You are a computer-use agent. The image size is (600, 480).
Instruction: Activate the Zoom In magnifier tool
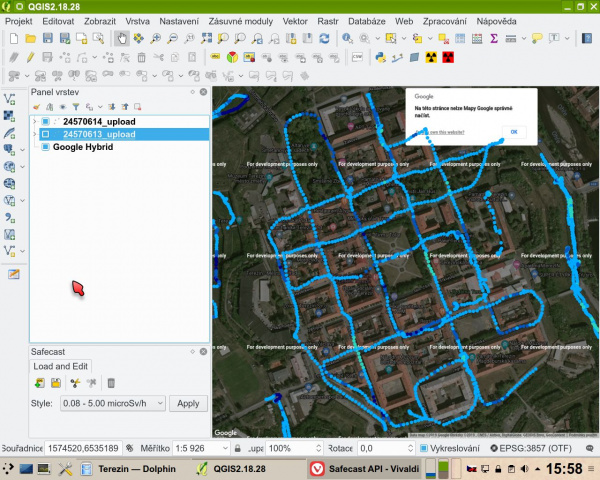[x=155, y=38]
